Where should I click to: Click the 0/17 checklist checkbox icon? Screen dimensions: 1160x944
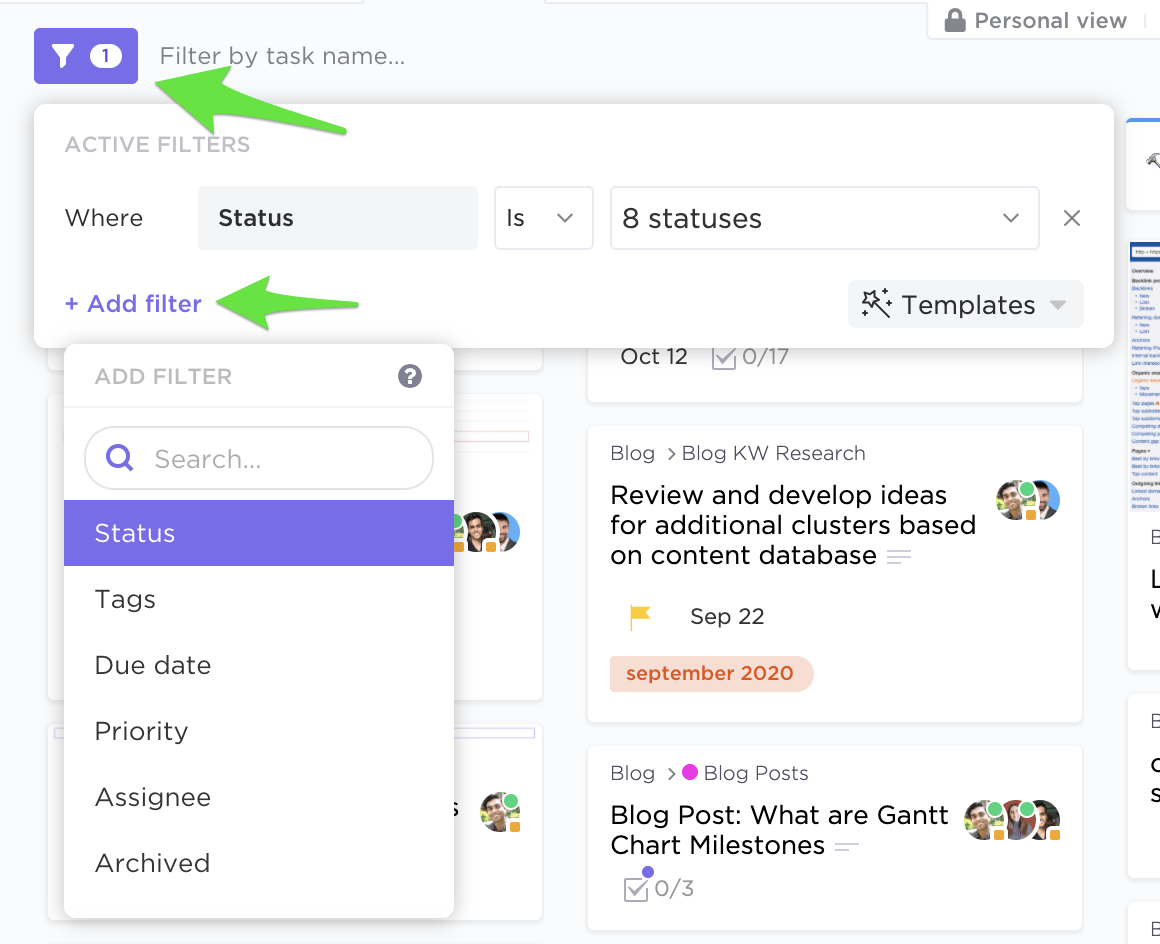pos(723,358)
